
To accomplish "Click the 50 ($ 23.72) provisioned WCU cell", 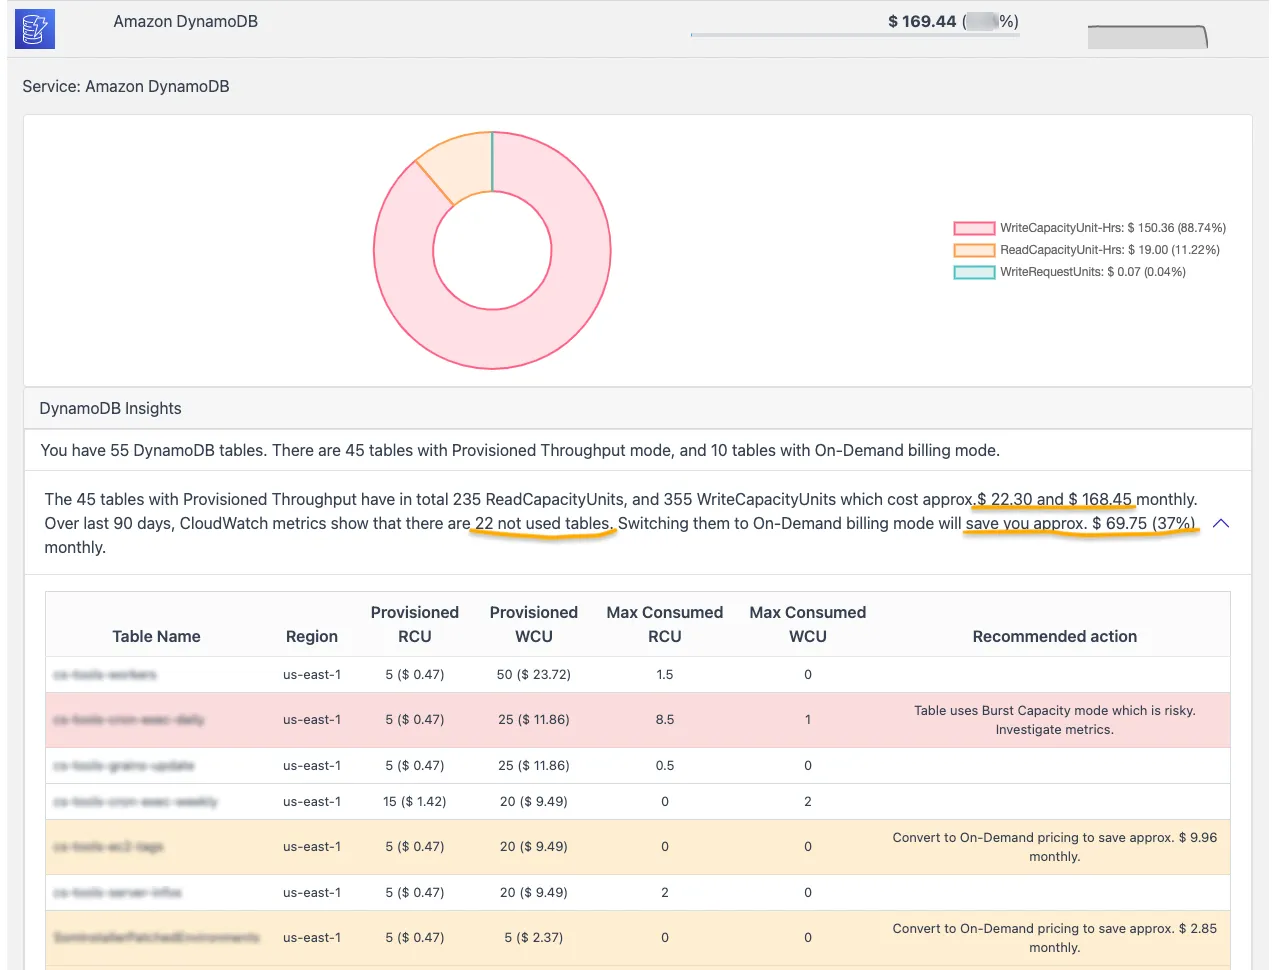I will 534,675.
